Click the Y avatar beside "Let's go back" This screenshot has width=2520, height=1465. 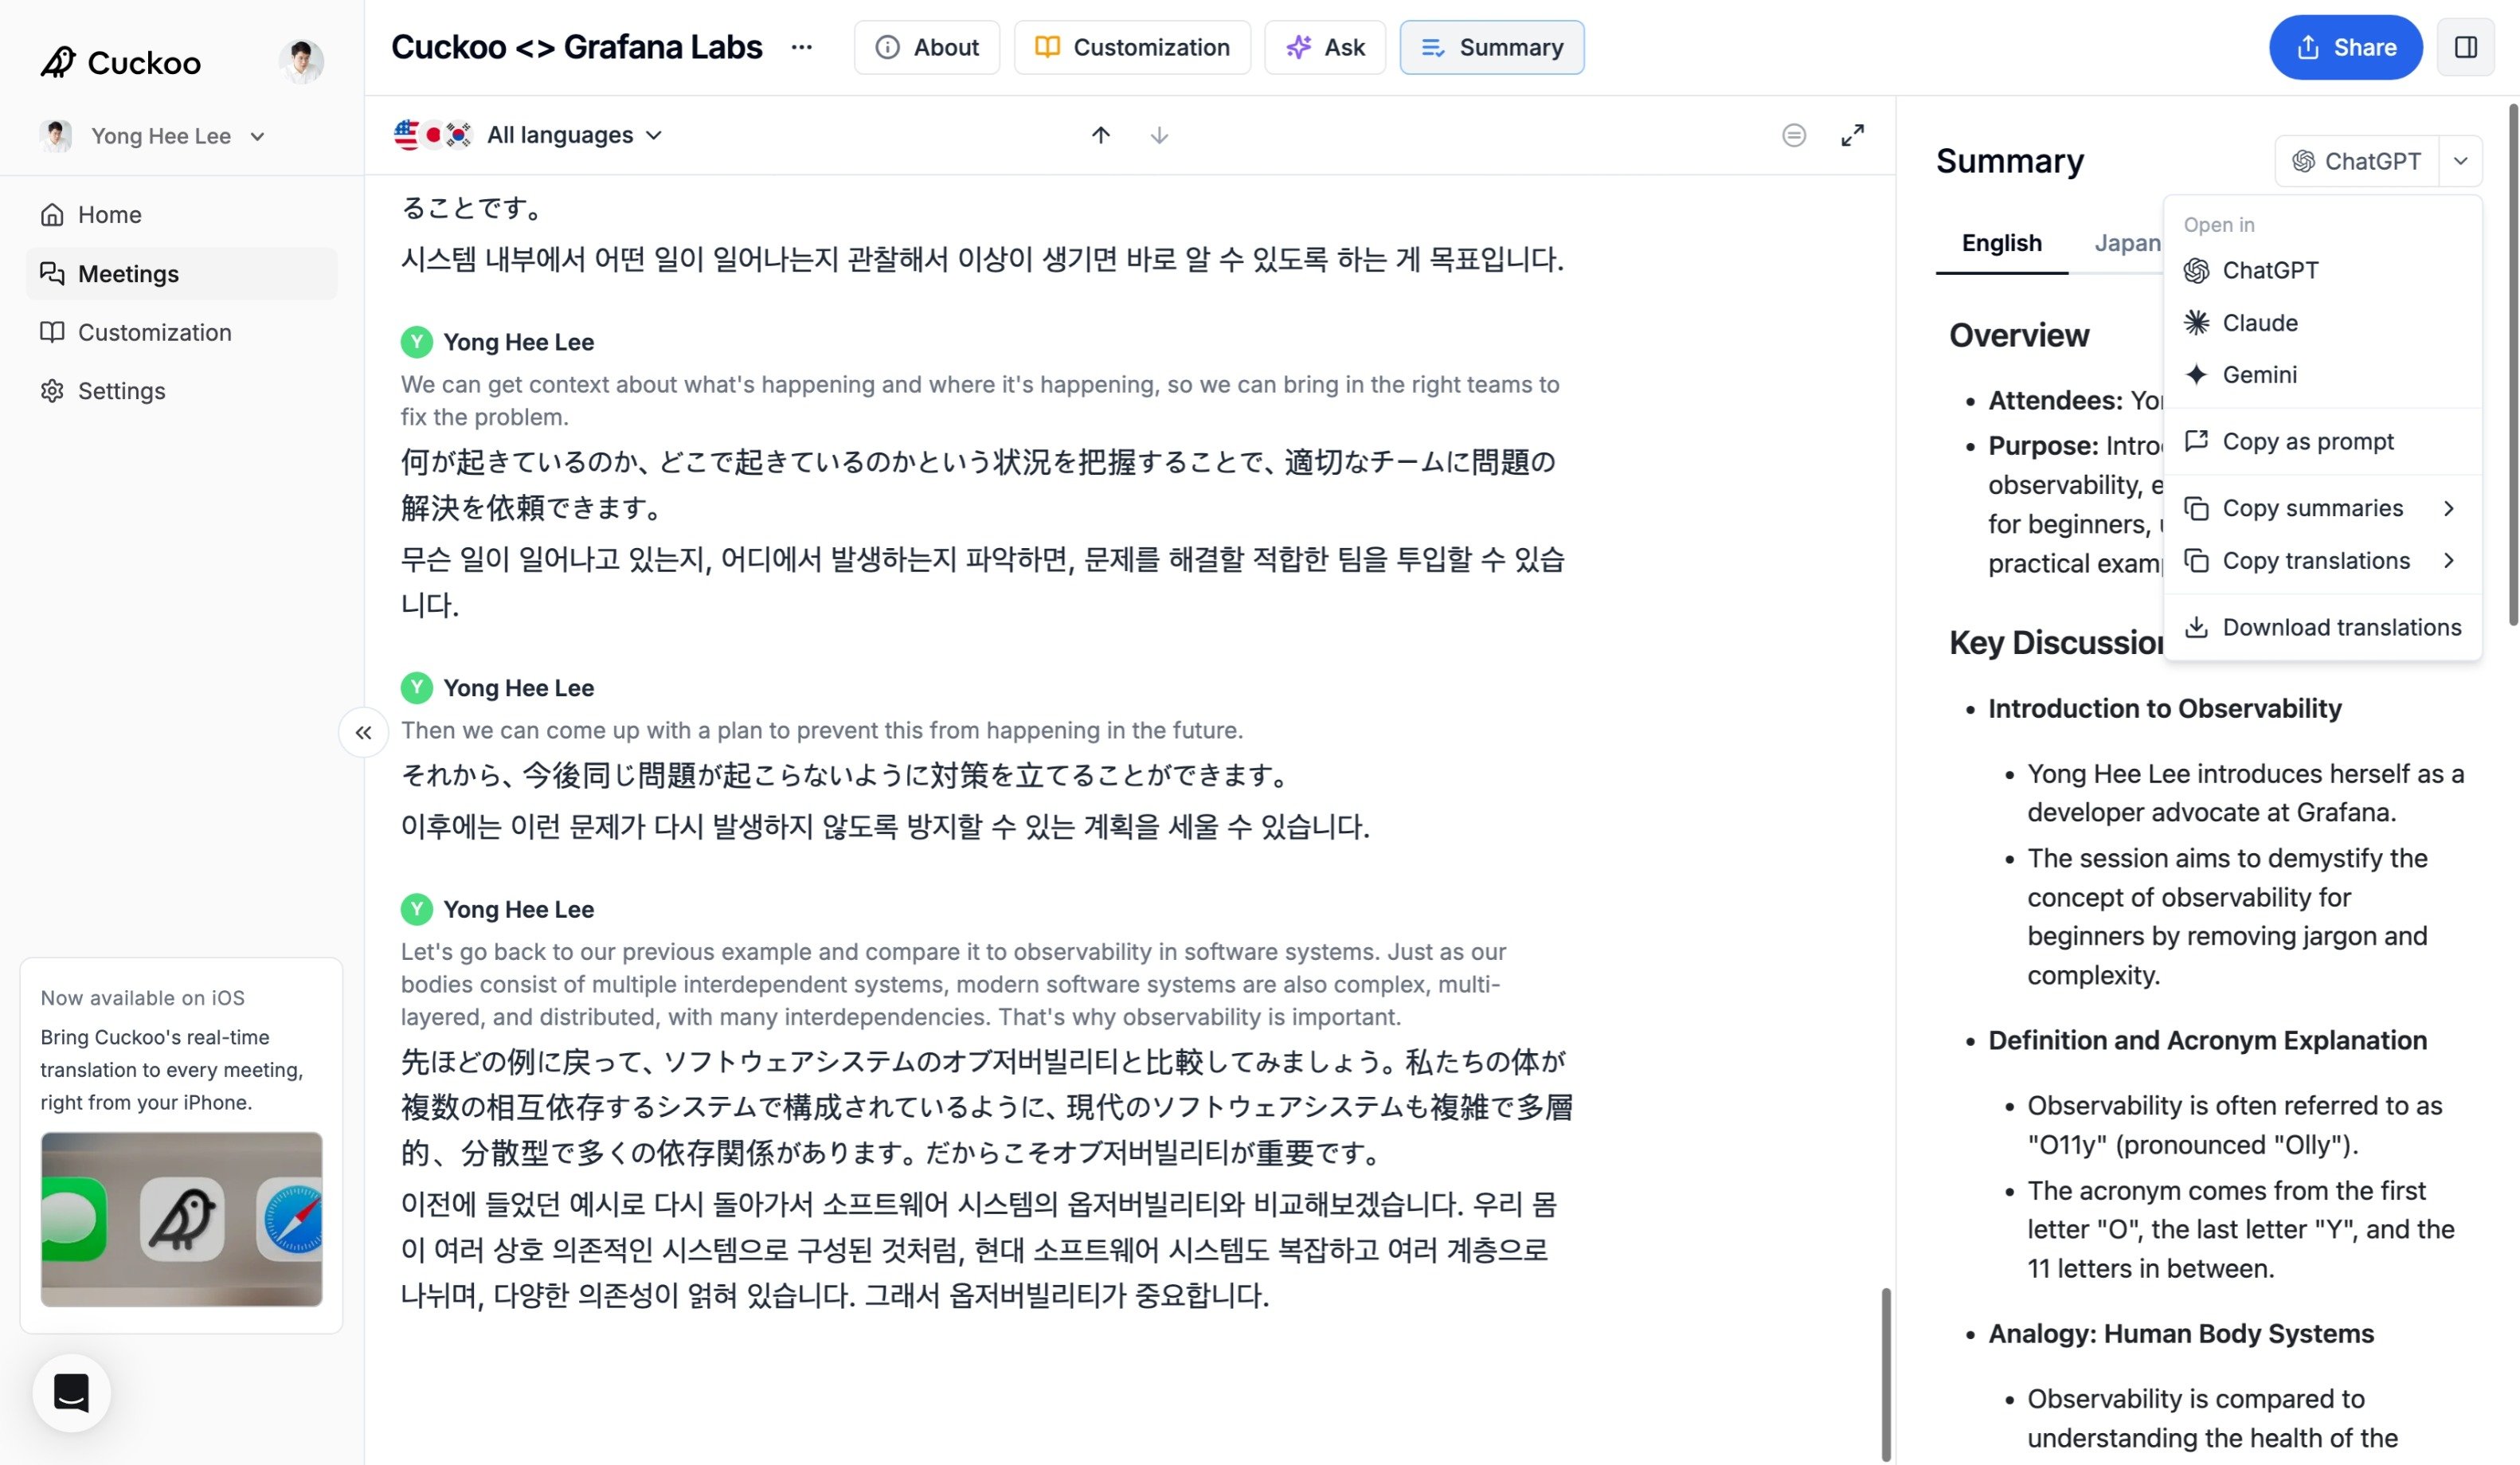click(x=416, y=909)
